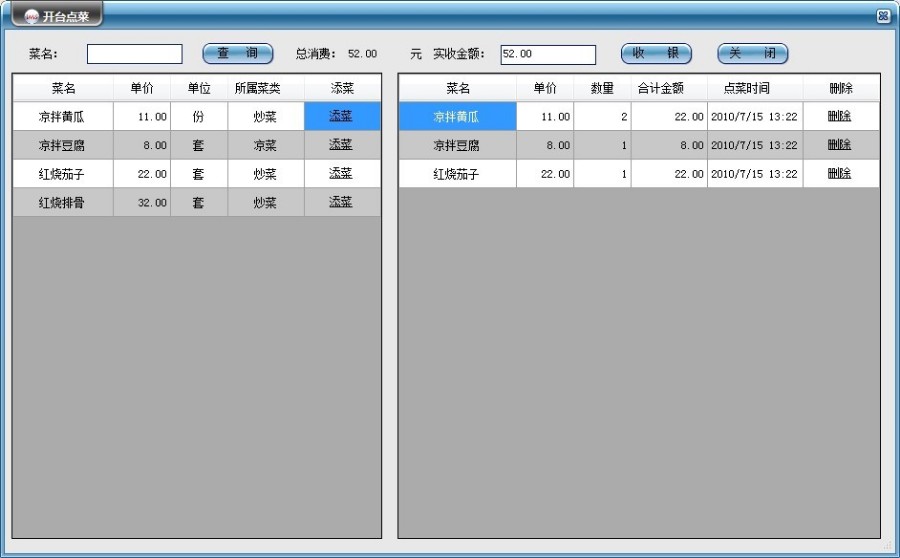Click 添菜 link for 凉拌豆腐
900x558 pixels.
coord(340,145)
